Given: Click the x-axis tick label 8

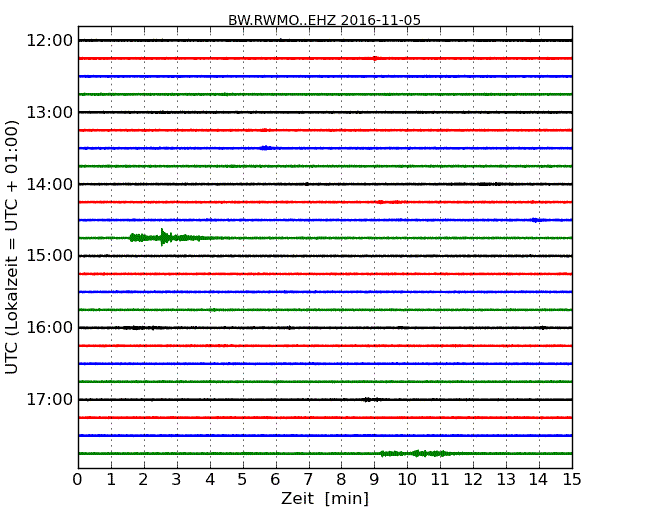Looking at the screenshot, I should point(341,480).
